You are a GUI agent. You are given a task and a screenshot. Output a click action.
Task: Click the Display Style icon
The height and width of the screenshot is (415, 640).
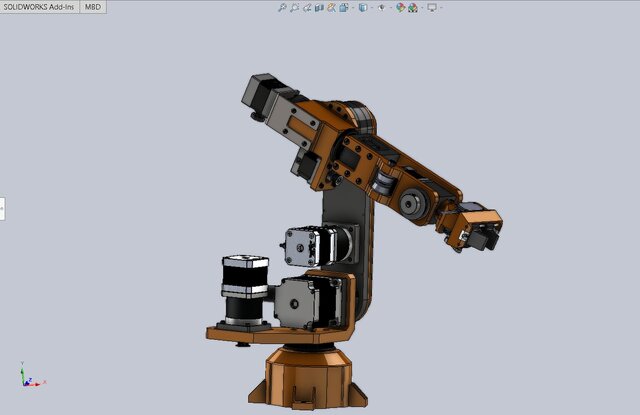[363, 7]
